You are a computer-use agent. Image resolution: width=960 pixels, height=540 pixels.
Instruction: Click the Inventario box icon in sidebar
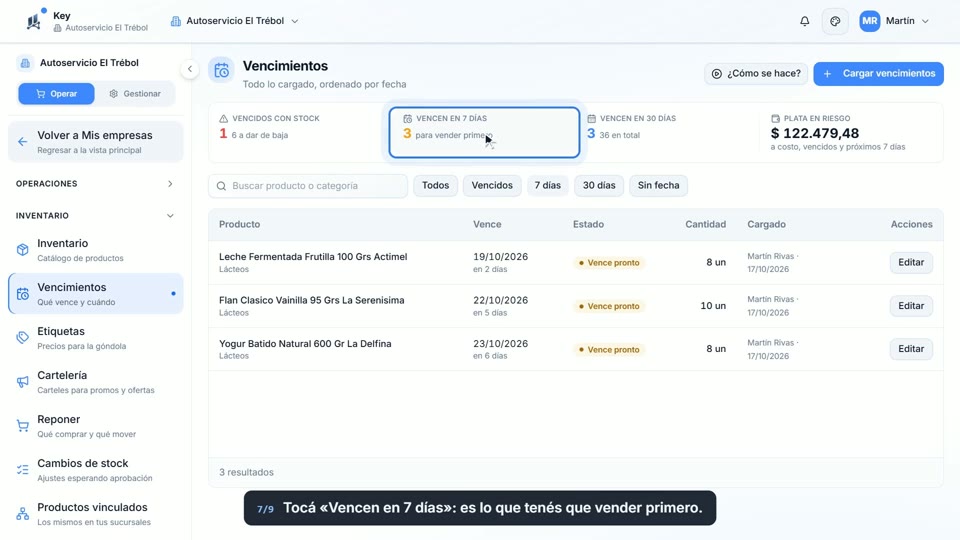(x=23, y=250)
